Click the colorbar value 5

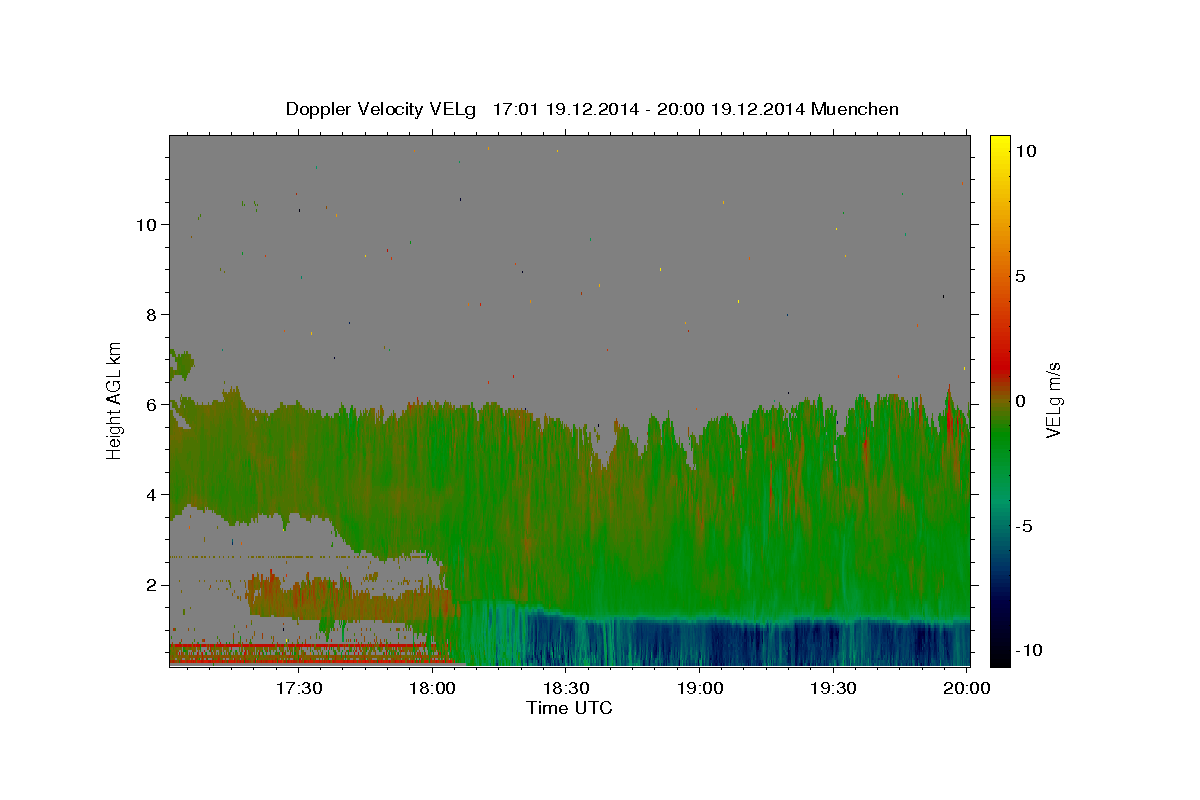pos(1020,276)
